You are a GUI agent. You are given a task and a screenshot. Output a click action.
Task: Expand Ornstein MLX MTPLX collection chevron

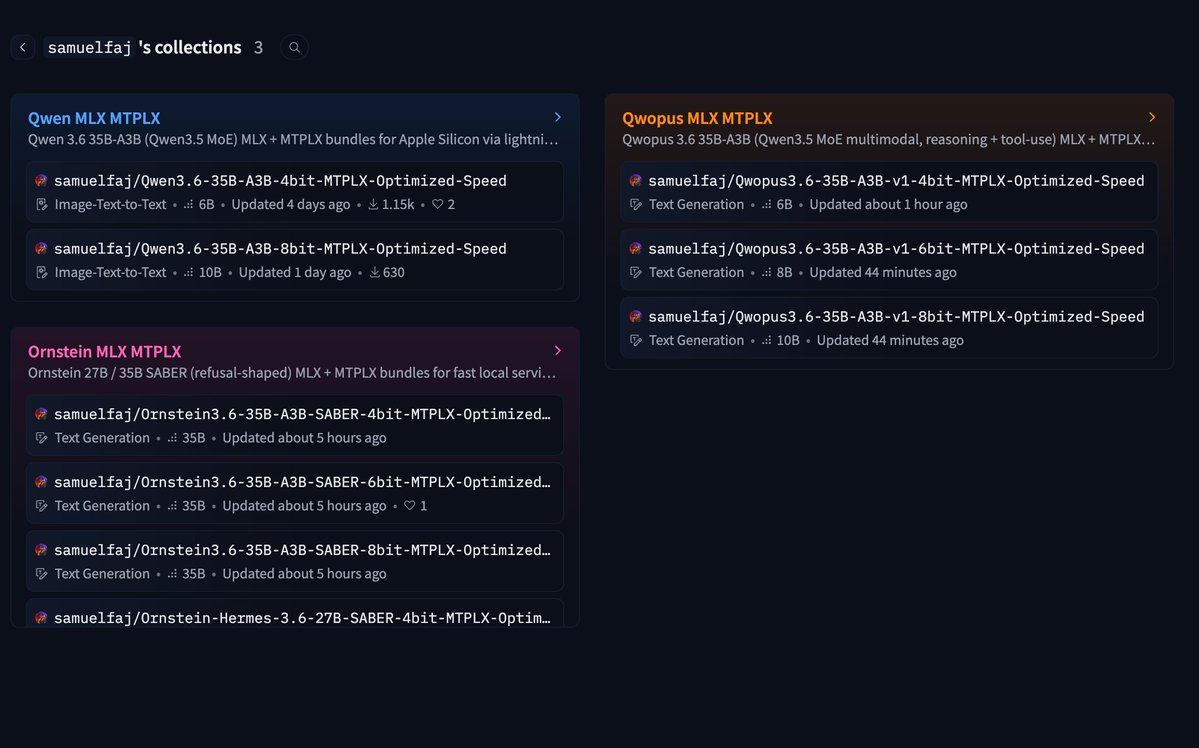tap(557, 350)
